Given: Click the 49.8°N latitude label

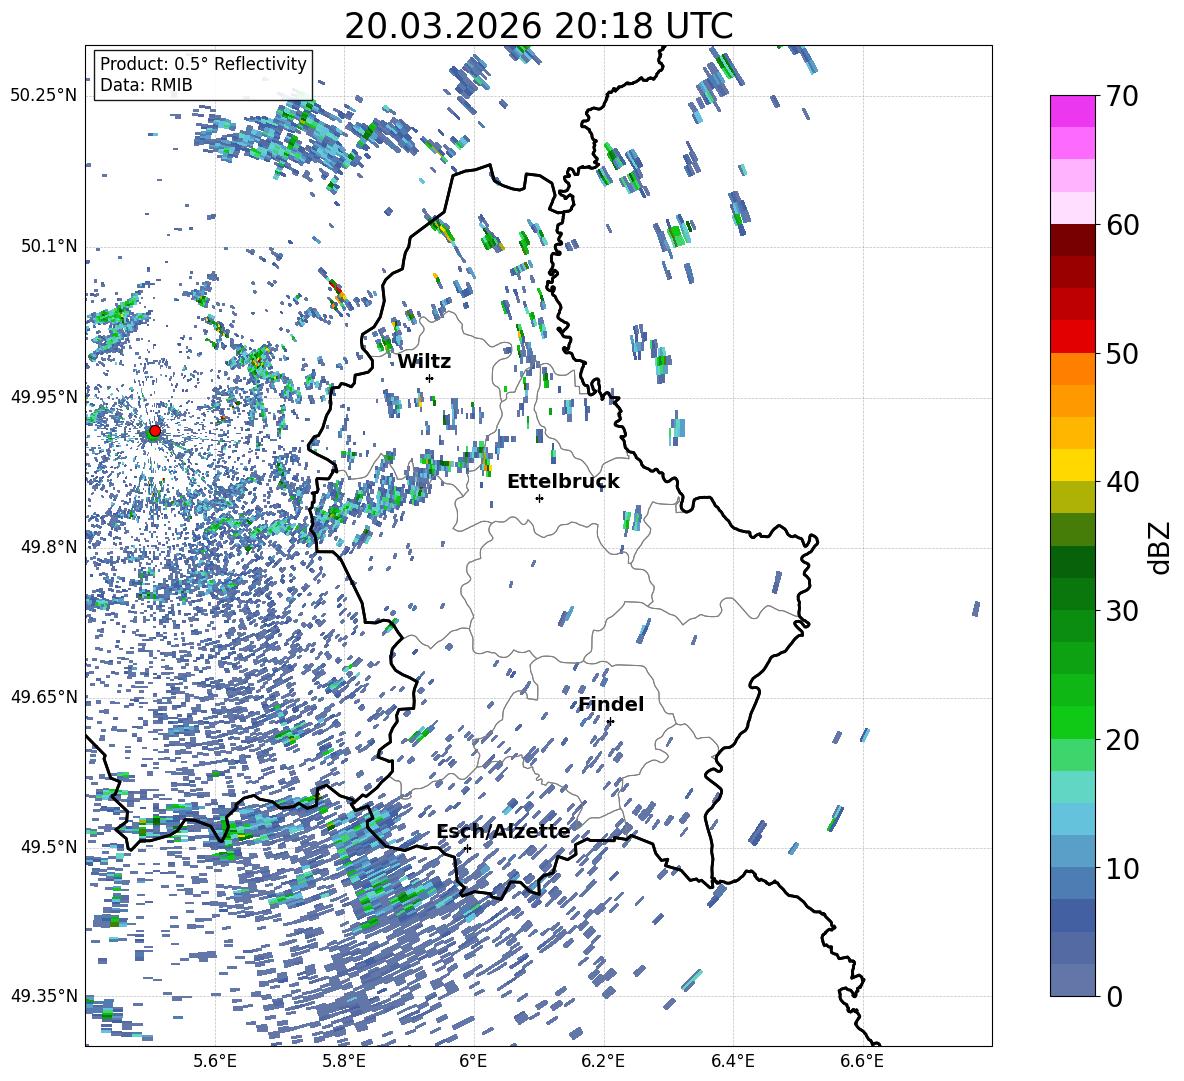Looking at the screenshot, I should [48, 546].
